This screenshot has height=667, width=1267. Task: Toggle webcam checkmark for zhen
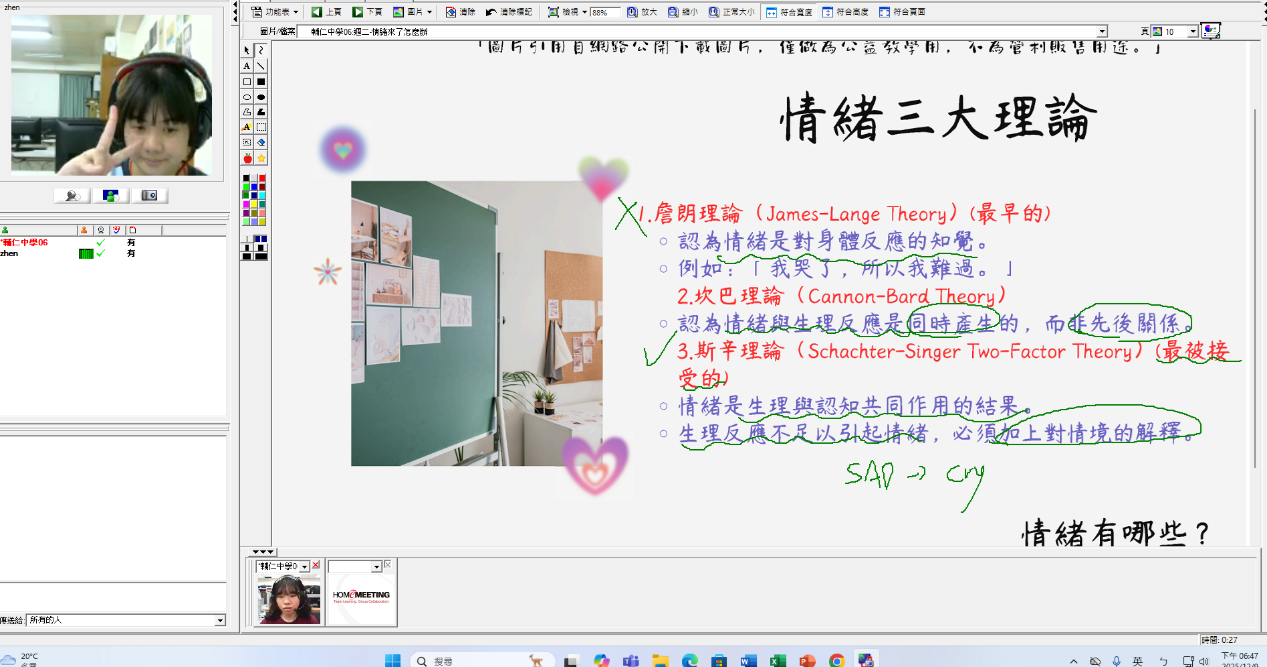tap(100, 253)
